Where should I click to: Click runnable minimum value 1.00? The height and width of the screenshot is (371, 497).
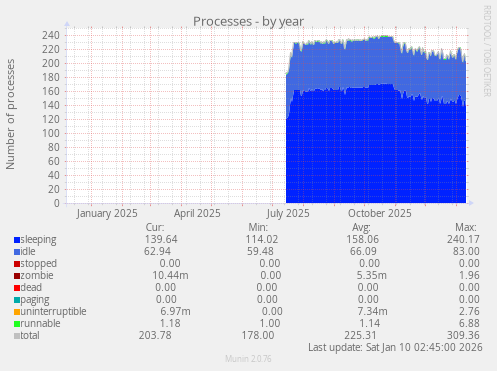point(270,323)
